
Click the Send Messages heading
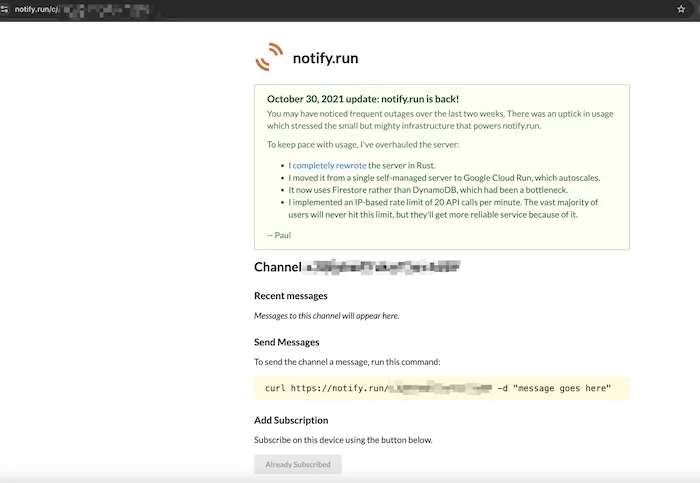287,342
